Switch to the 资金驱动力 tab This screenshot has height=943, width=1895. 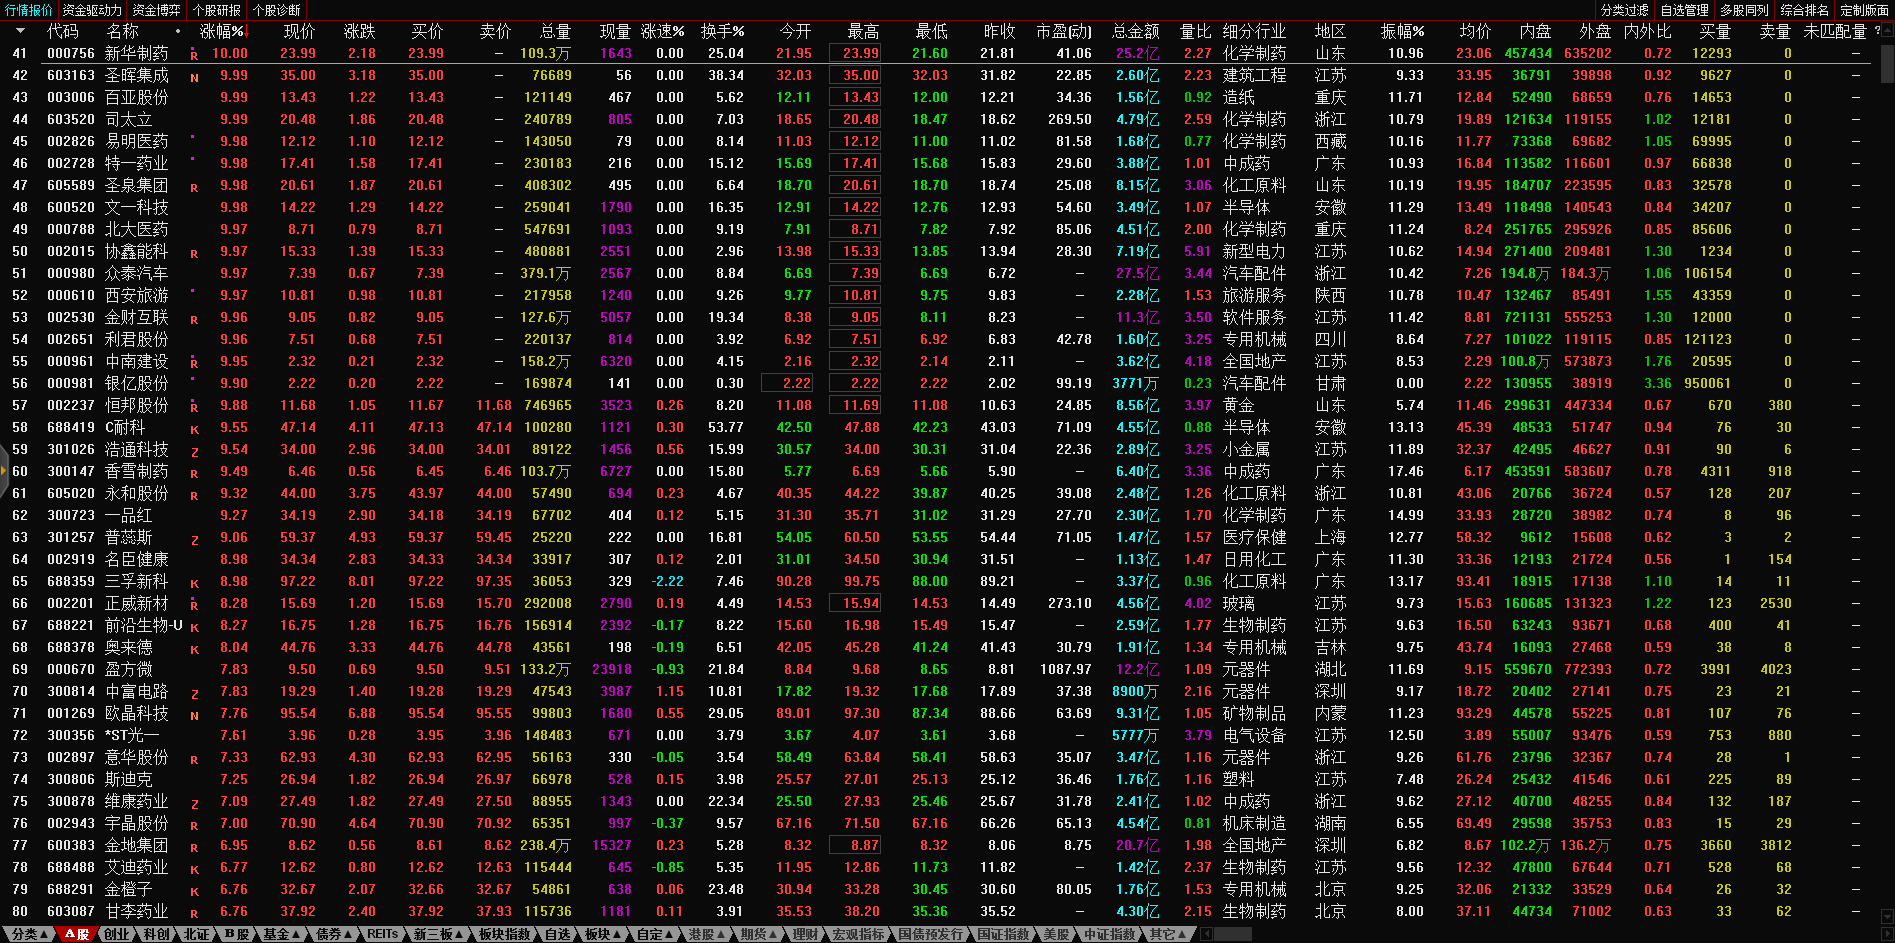tap(92, 10)
